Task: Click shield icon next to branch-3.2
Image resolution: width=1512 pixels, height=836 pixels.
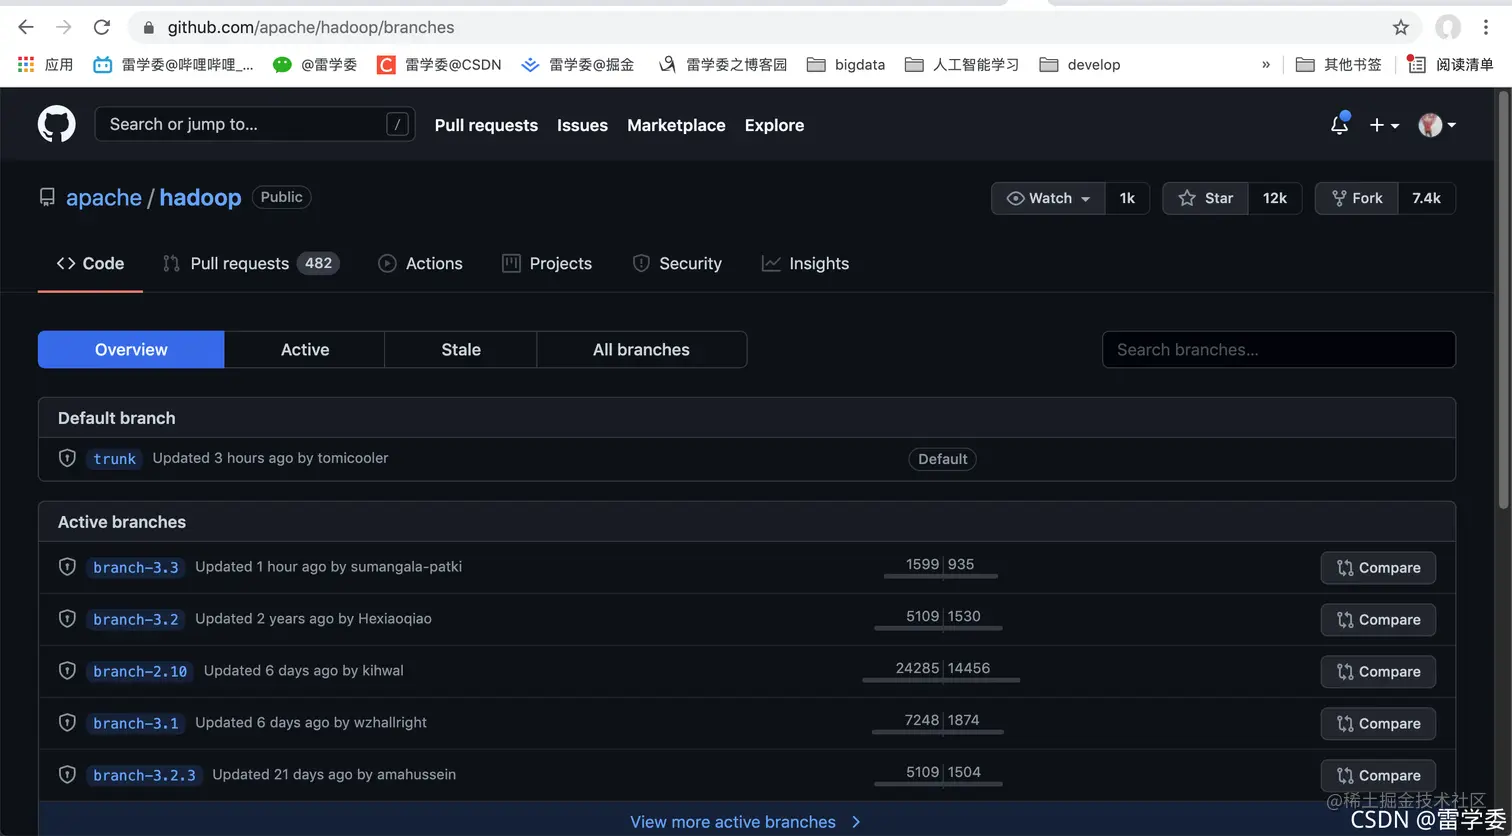Action: [x=67, y=619]
